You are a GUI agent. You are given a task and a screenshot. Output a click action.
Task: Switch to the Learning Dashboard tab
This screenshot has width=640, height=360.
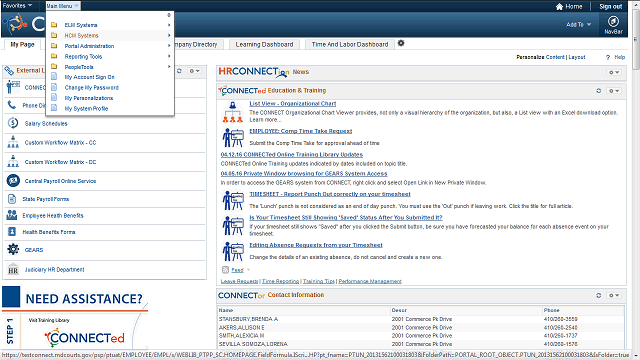point(264,44)
